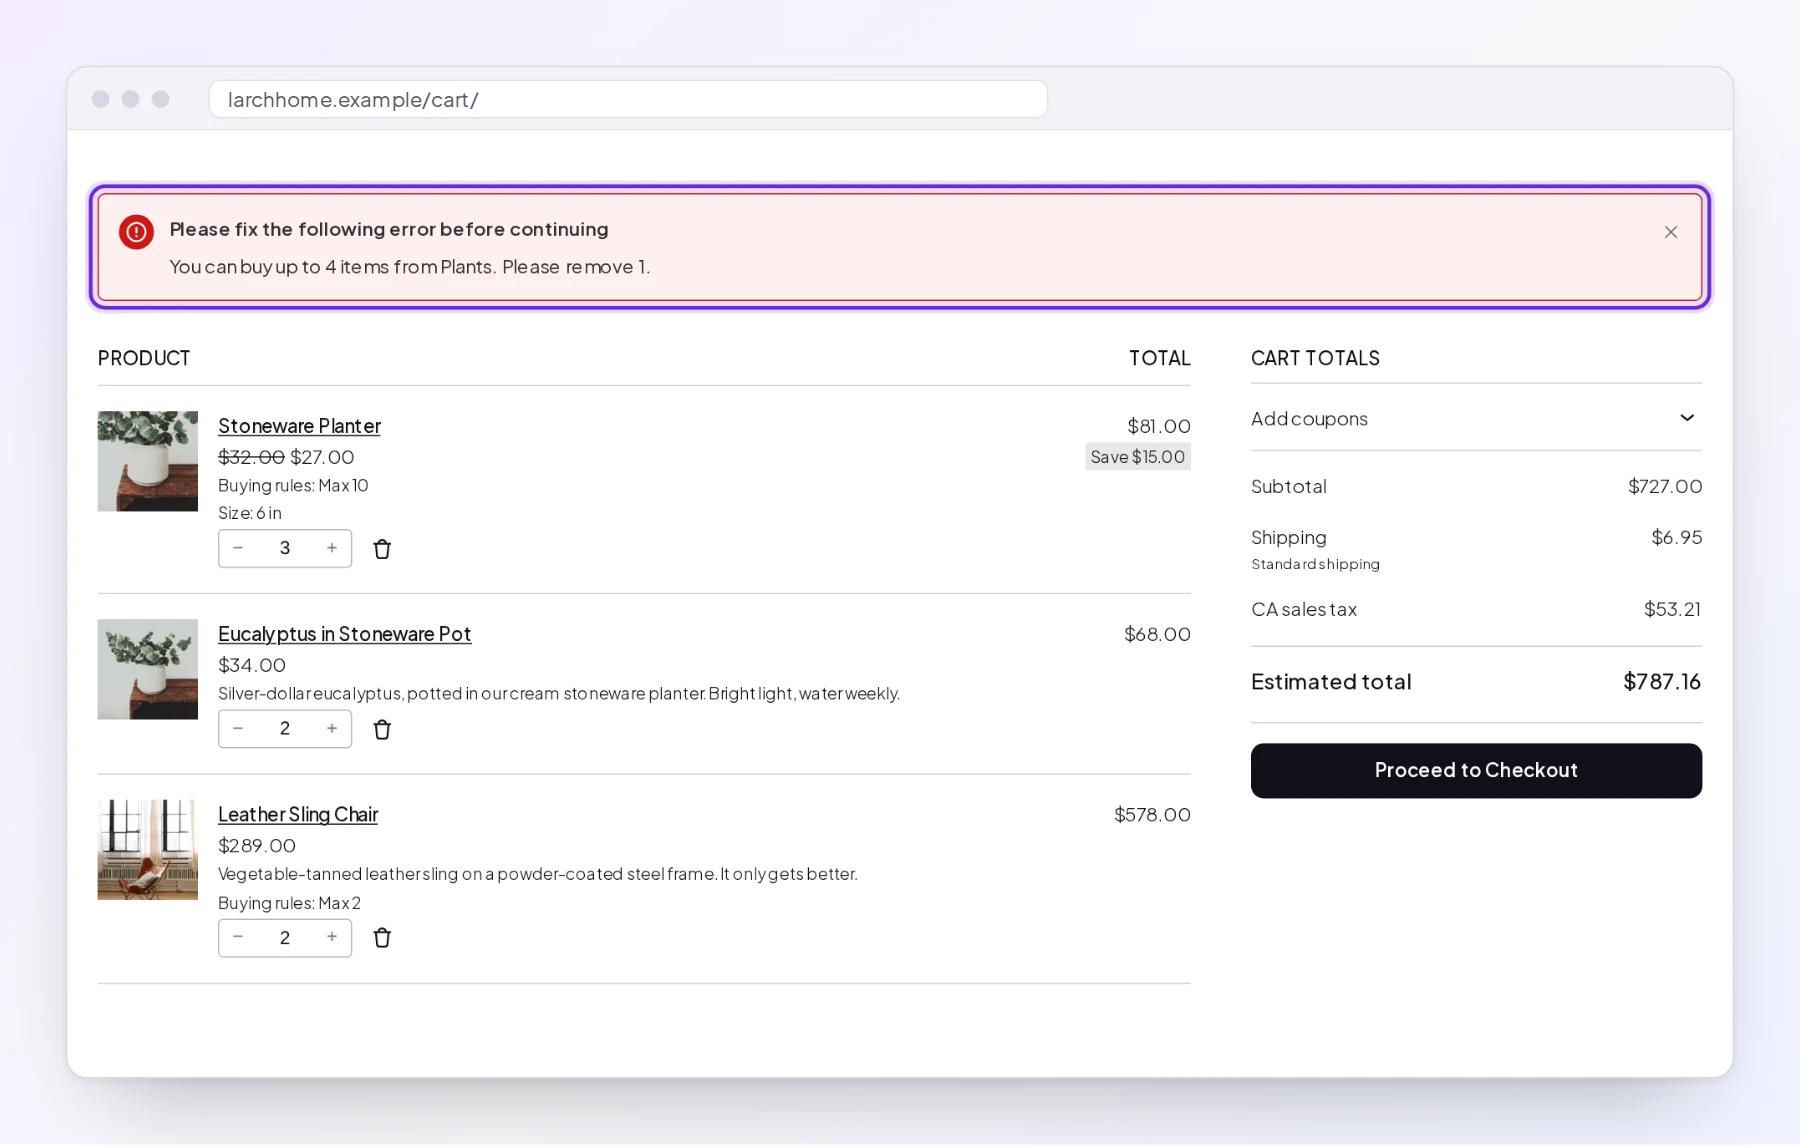Proceed to Checkout
Screen dimensions: 1800x1146
pyautogui.click(x=1476, y=771)
